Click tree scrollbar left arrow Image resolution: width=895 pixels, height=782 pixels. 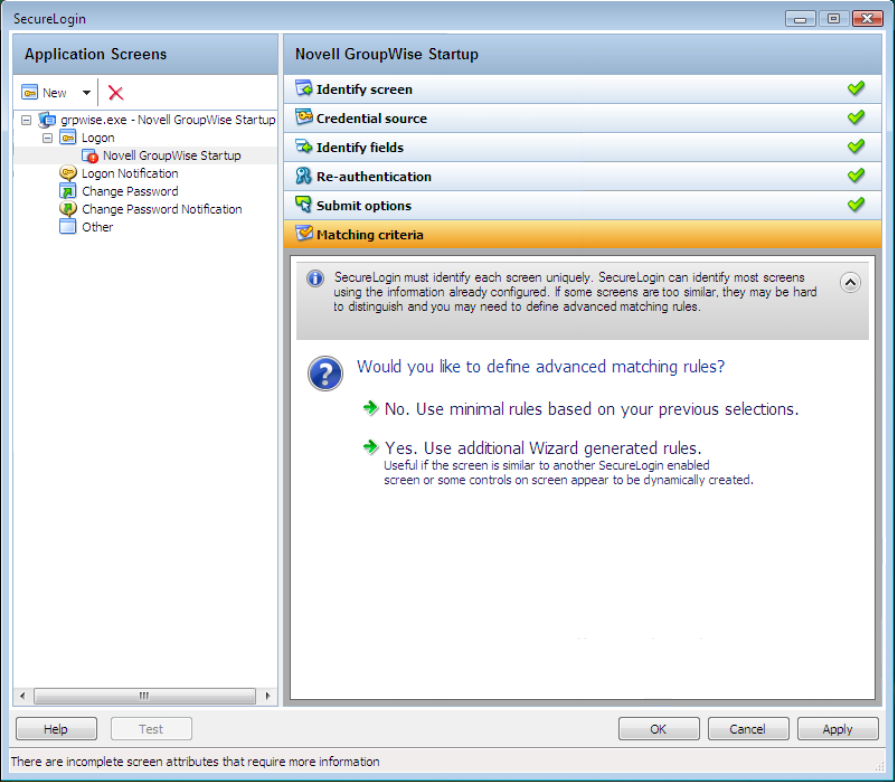[x=22, y=696]
